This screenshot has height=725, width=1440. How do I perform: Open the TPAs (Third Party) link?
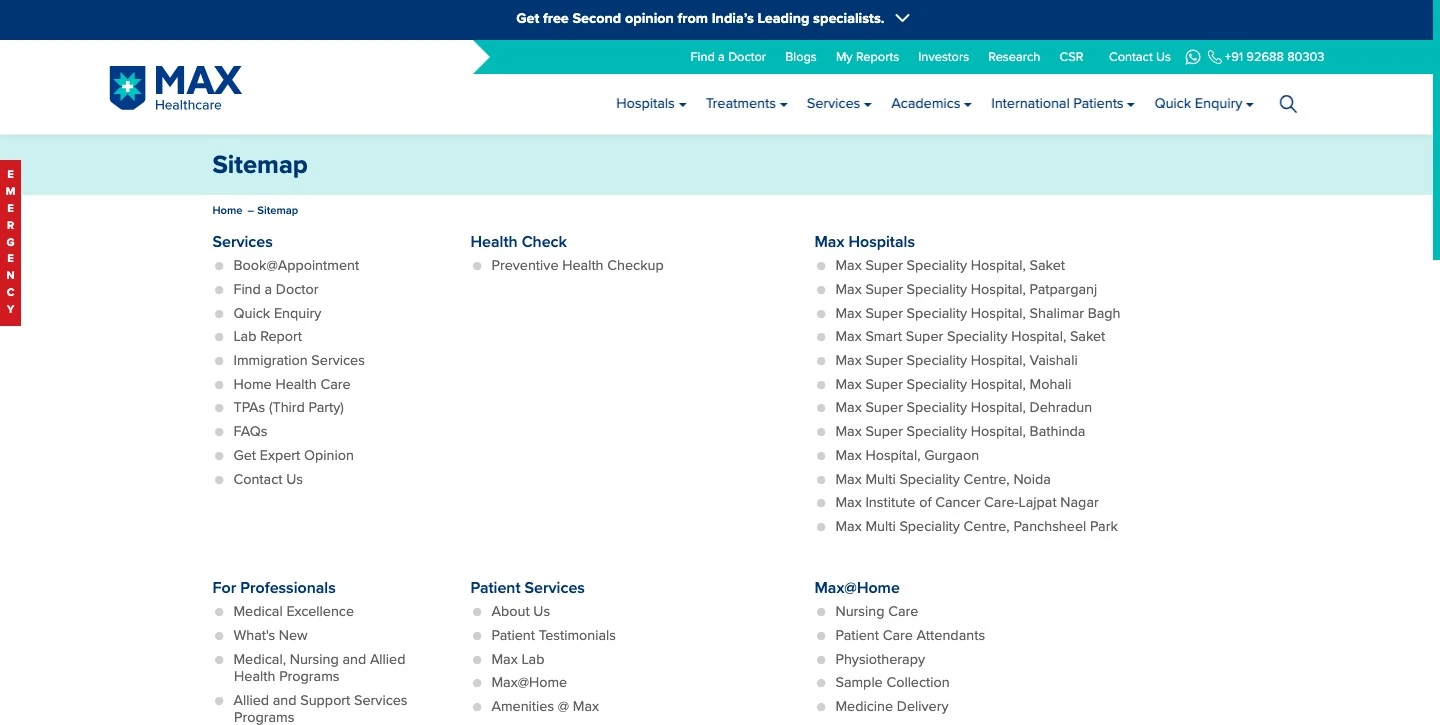(x=288, y=408)
